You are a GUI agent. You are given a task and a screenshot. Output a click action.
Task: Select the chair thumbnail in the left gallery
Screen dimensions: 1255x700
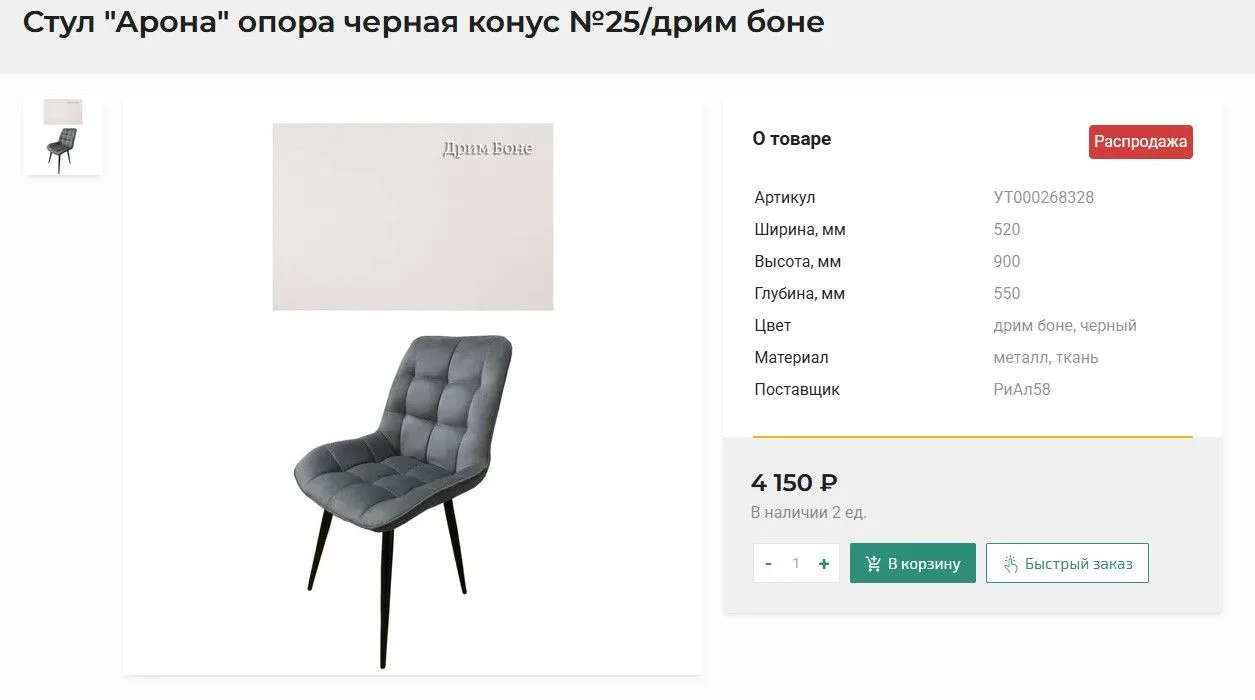point(62,137)
